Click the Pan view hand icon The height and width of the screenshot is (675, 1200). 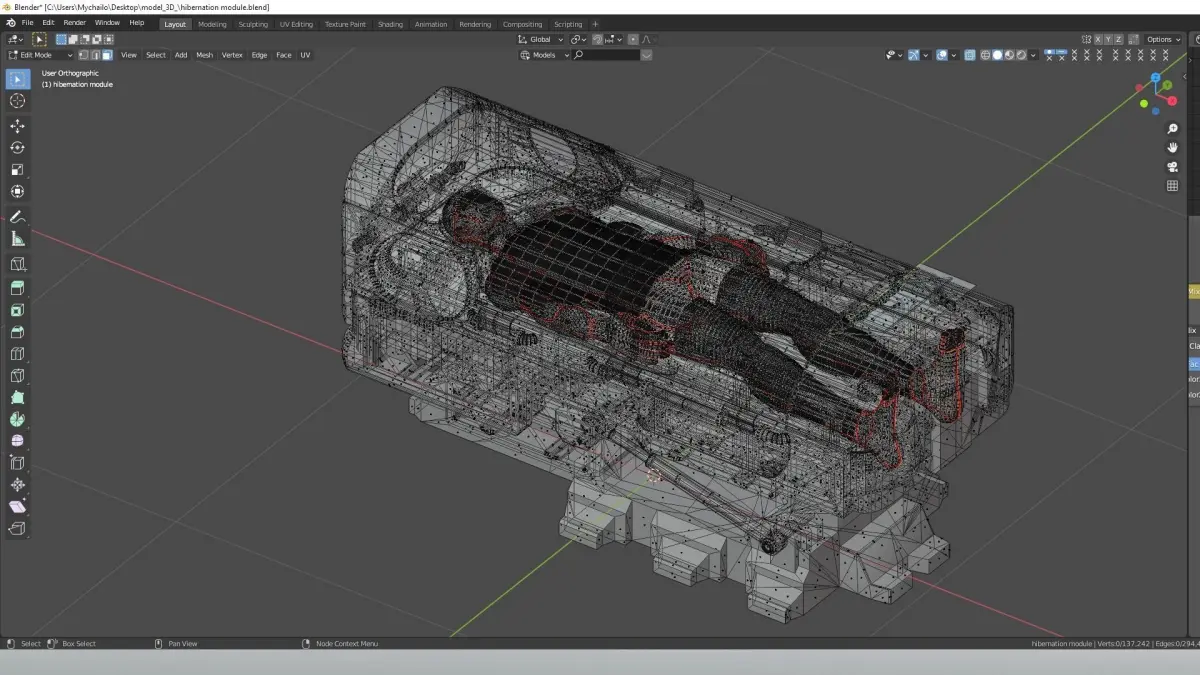click(1173, 148)
